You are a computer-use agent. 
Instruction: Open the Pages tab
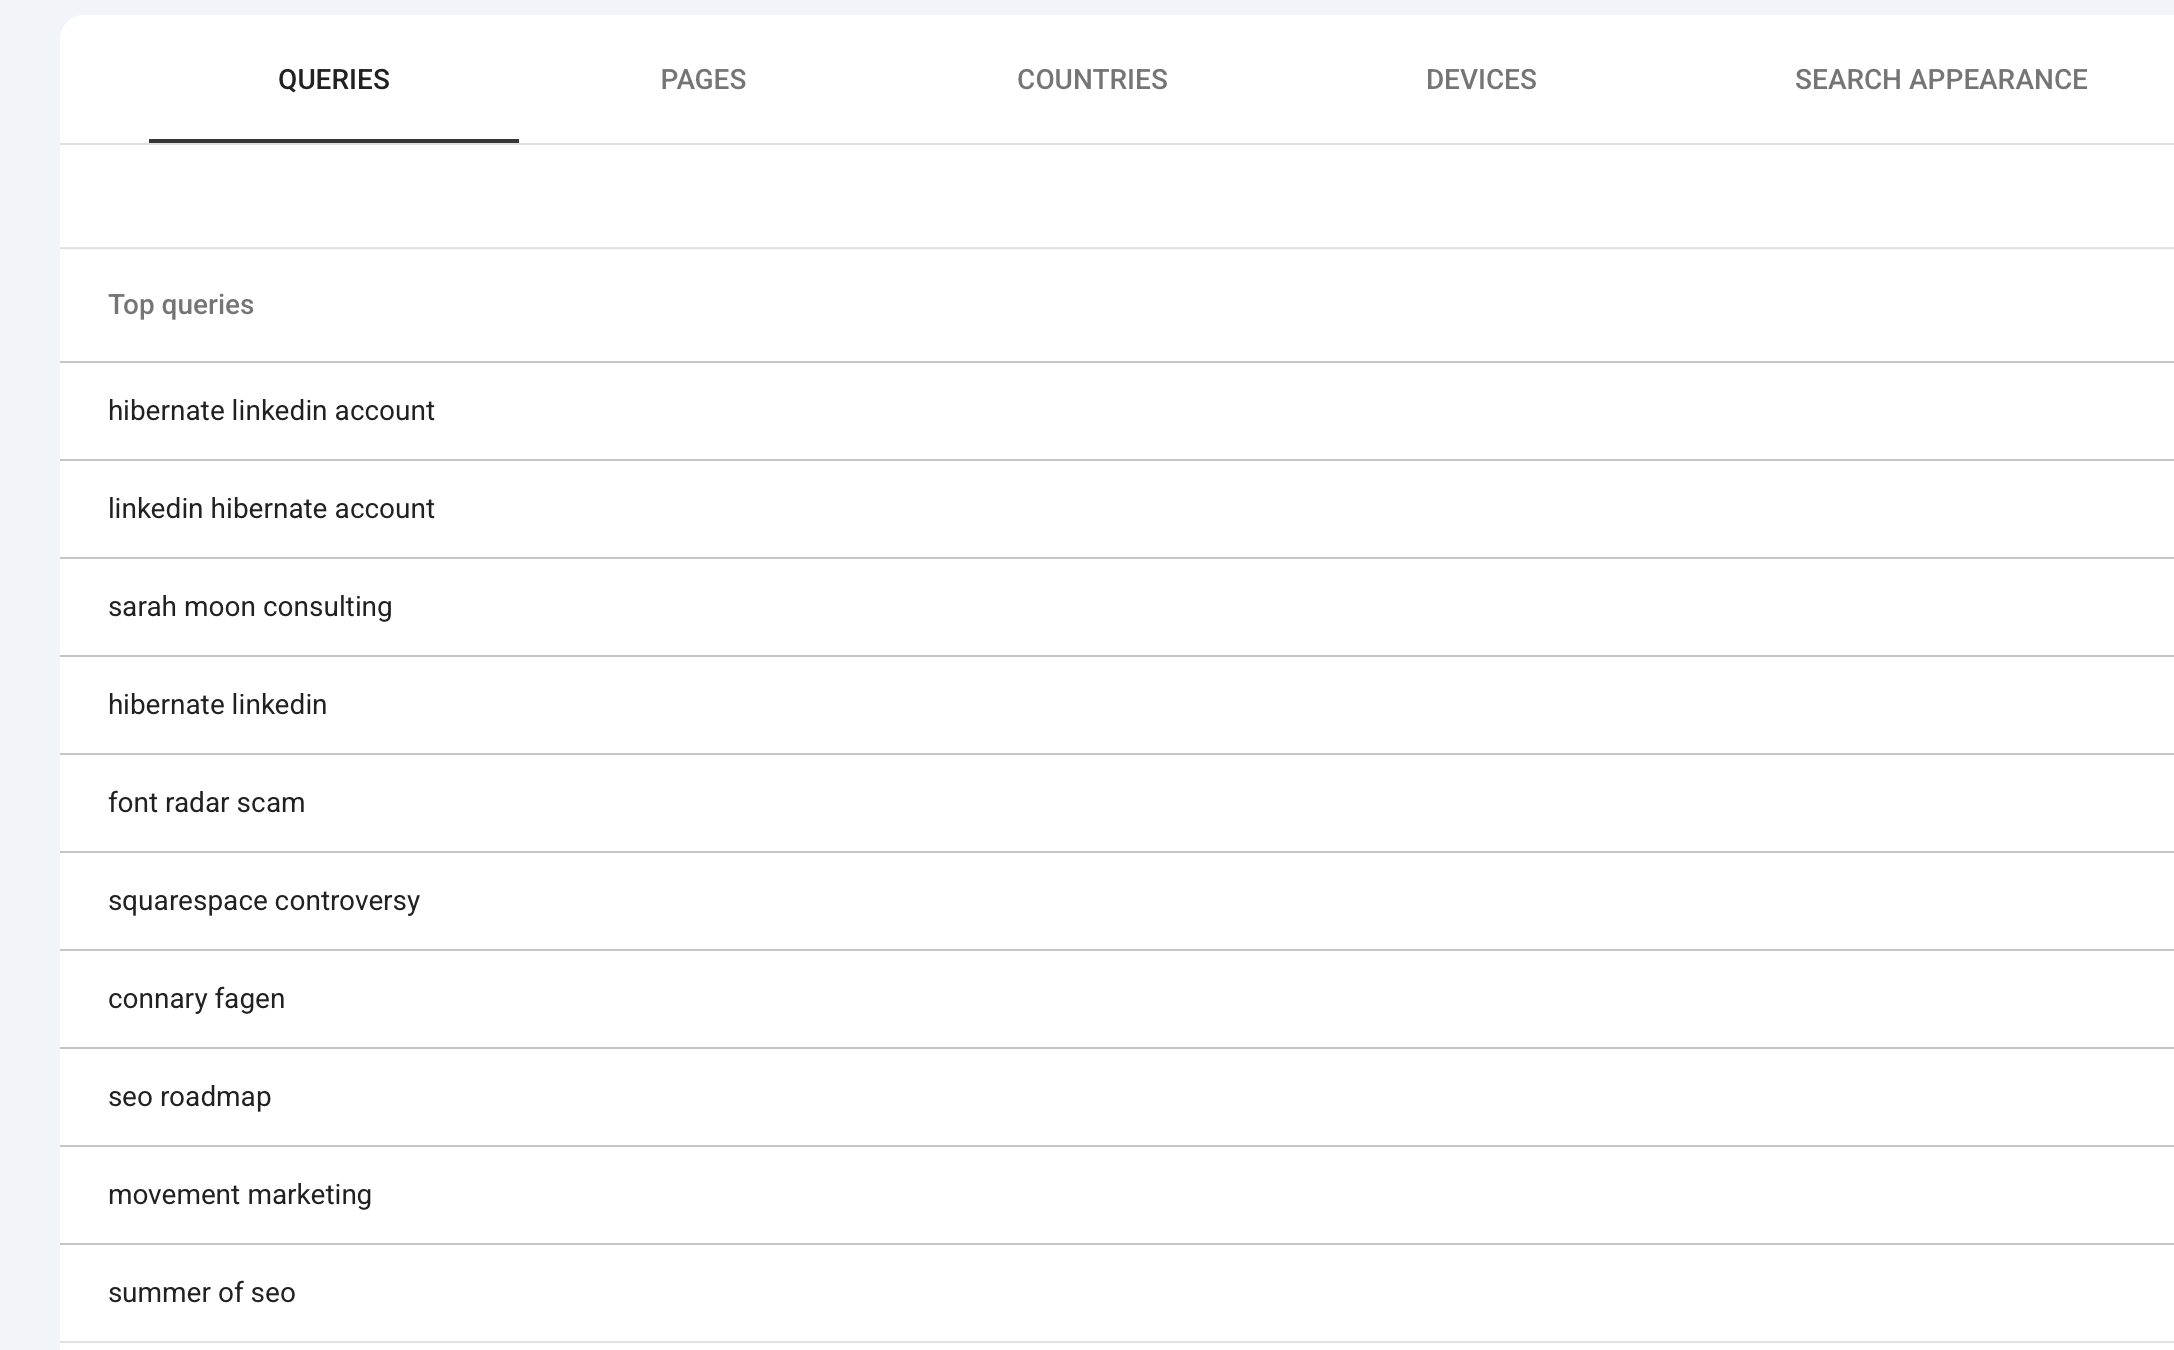tap(703, 80)
